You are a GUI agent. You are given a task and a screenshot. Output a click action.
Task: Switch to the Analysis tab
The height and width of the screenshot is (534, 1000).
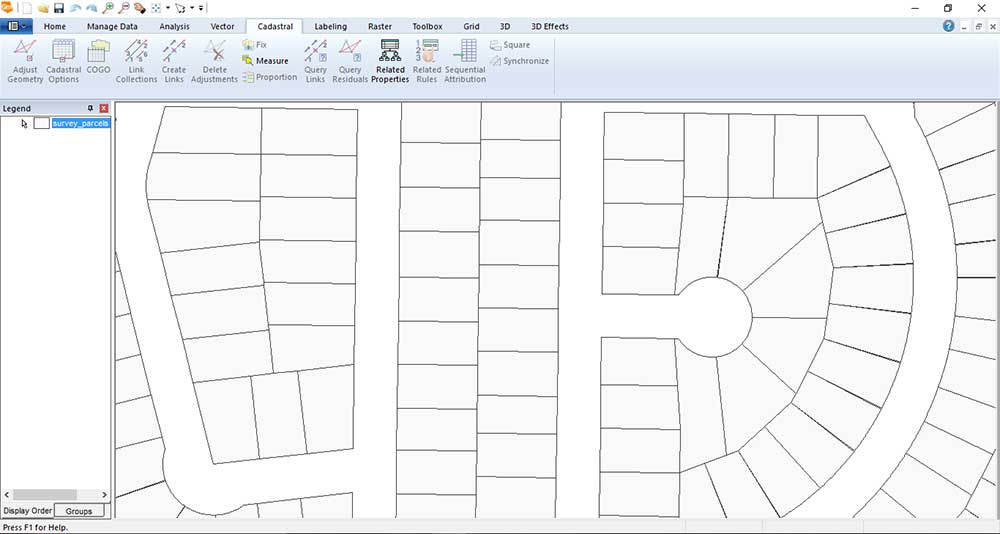174,26
